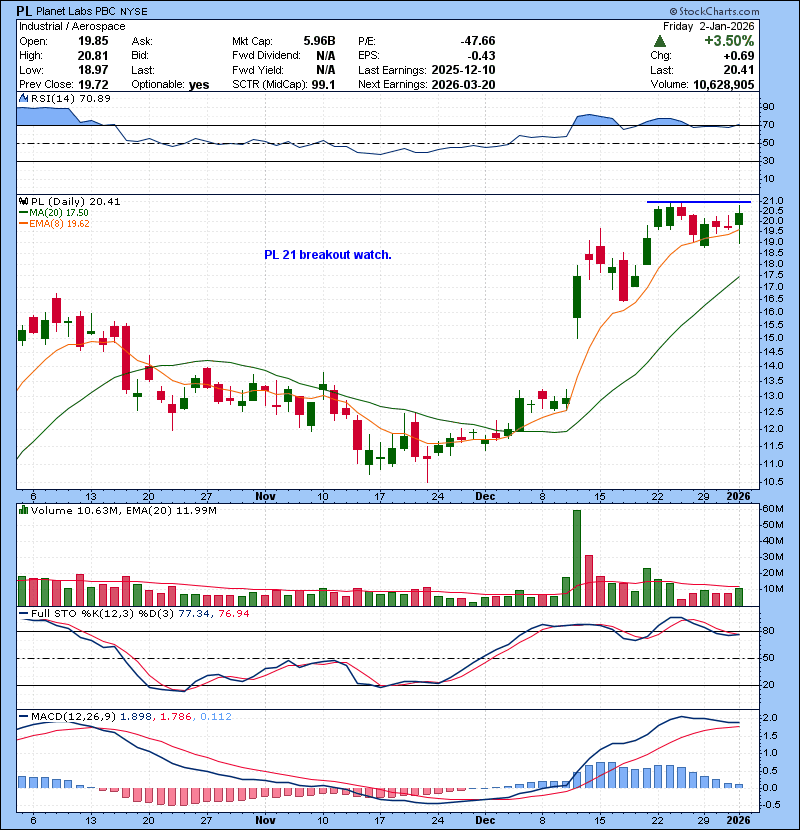This screenshot has width=800, height=830.
Task: Click the EMA(8) 19.62 legend text
Action: pyautogui.click(x=59, y=224)
